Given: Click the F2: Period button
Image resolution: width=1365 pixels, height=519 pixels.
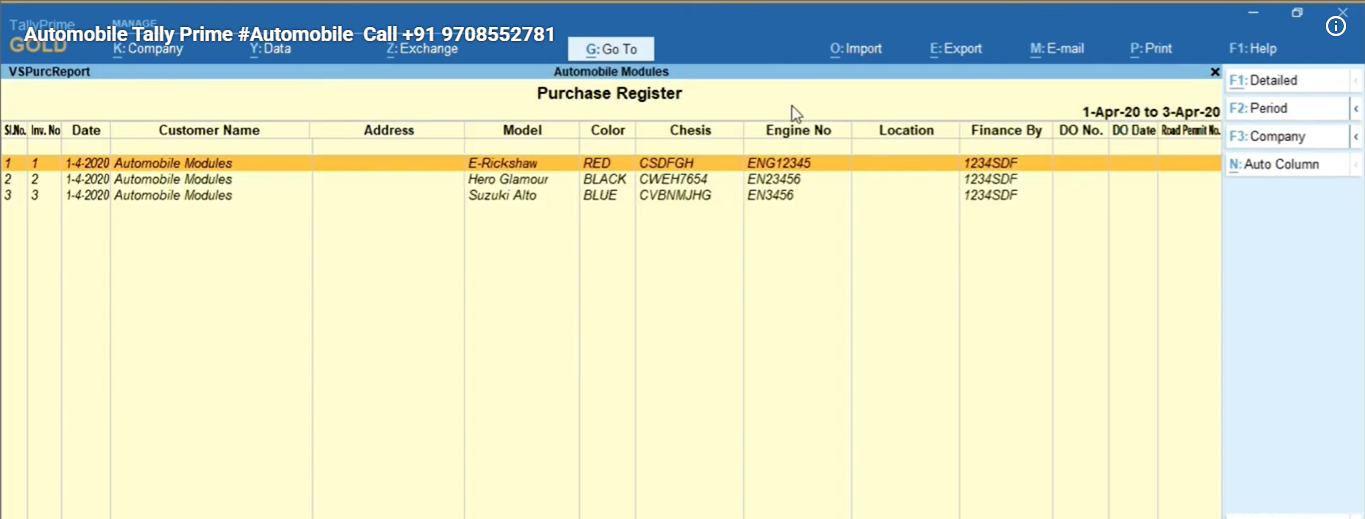Looking at the screenshot, I should point(1287,108).
